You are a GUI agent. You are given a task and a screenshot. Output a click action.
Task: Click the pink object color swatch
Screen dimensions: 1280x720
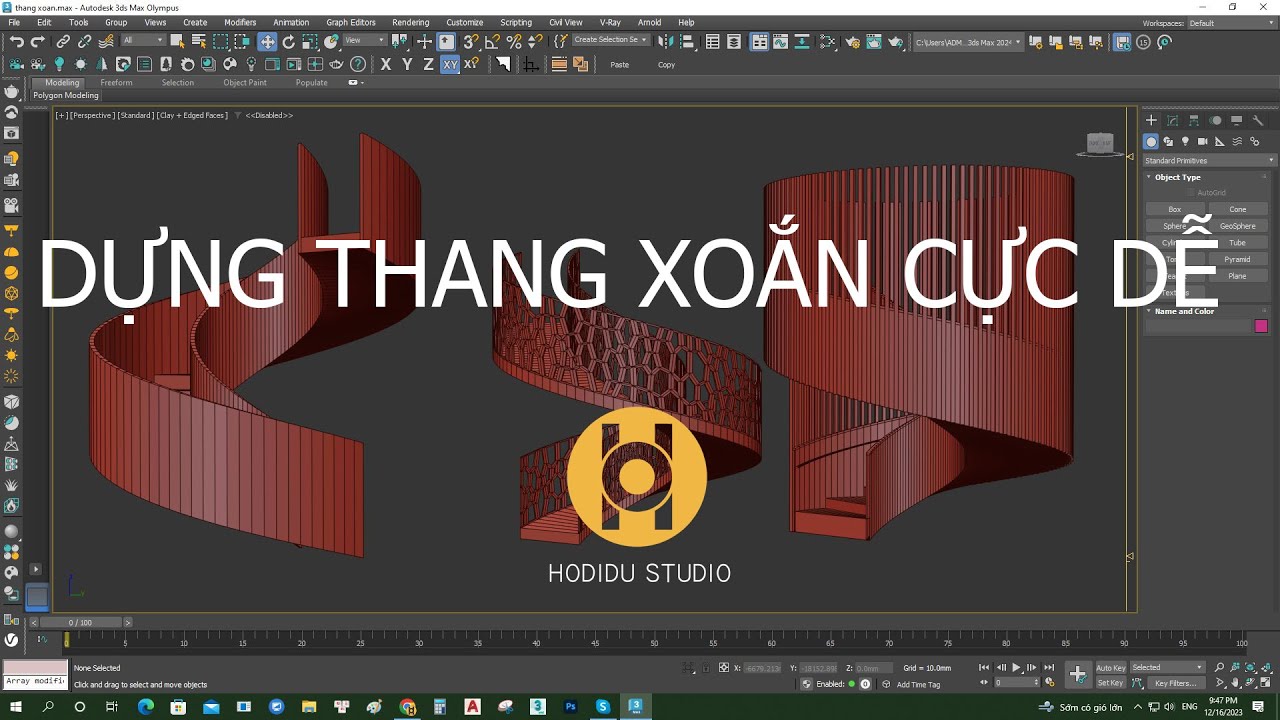(1261, 326)
